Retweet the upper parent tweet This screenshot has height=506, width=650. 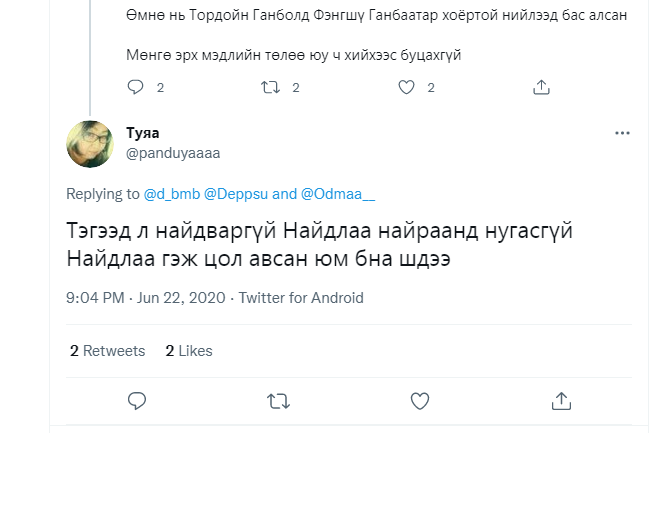click(270, 87)
